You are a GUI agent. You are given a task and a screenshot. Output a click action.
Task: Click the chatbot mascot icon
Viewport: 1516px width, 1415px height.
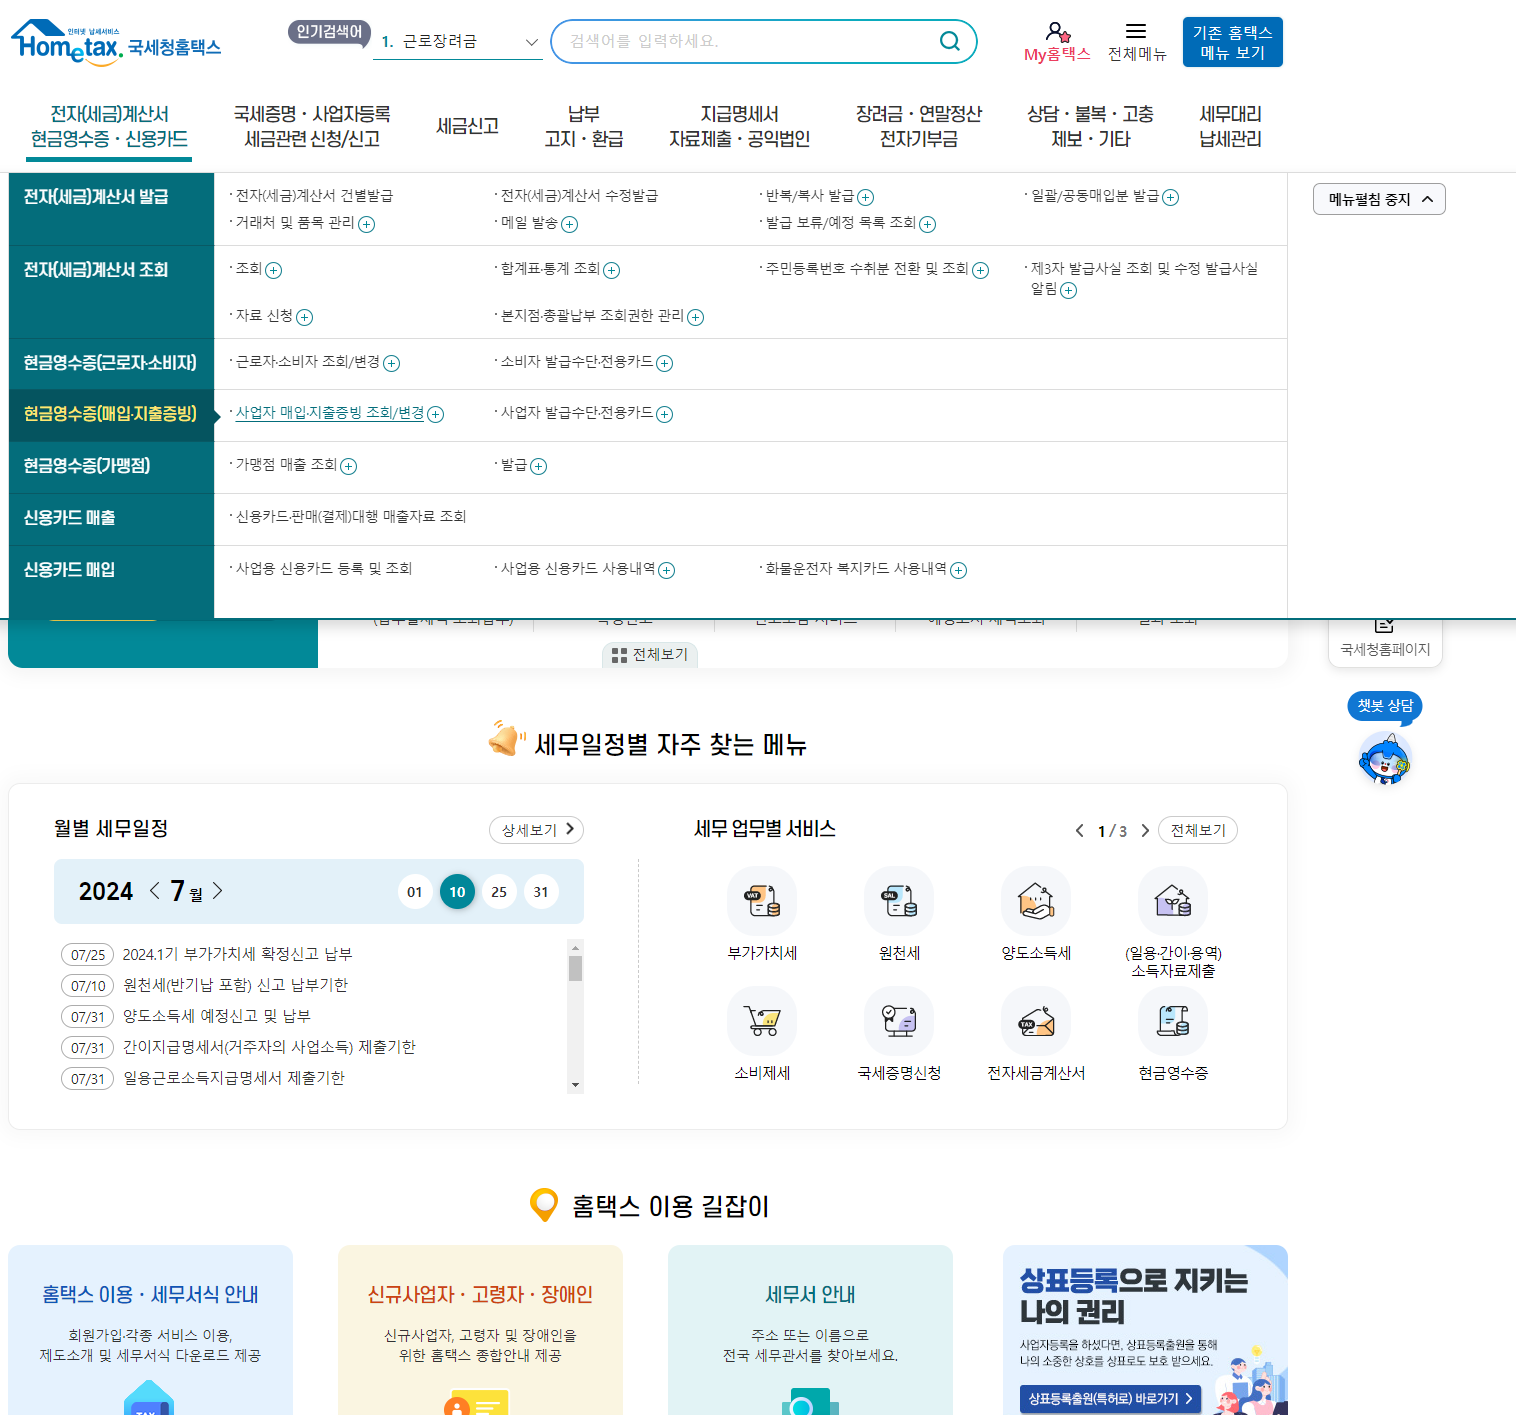[x=1385, y=758]
